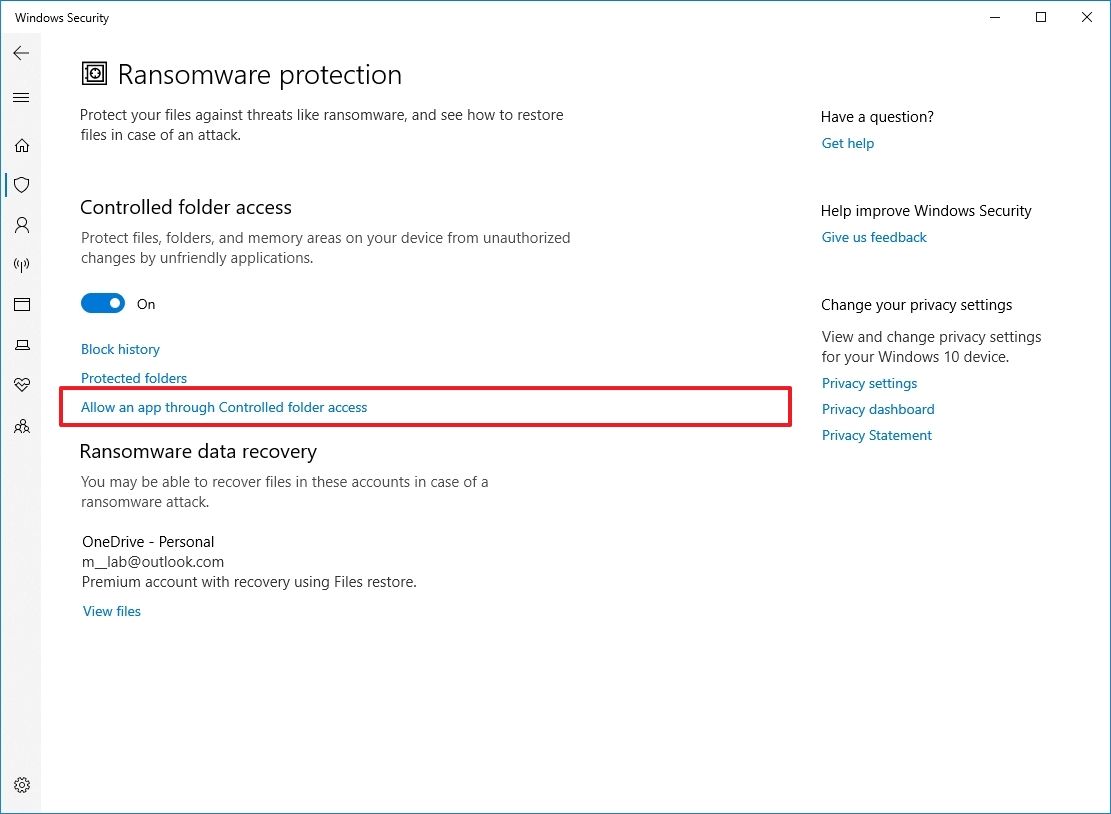The width and height of the screenshot is (1111, 814).
Task: Open Account protection in the sidebar
Action: click(22, 225)
